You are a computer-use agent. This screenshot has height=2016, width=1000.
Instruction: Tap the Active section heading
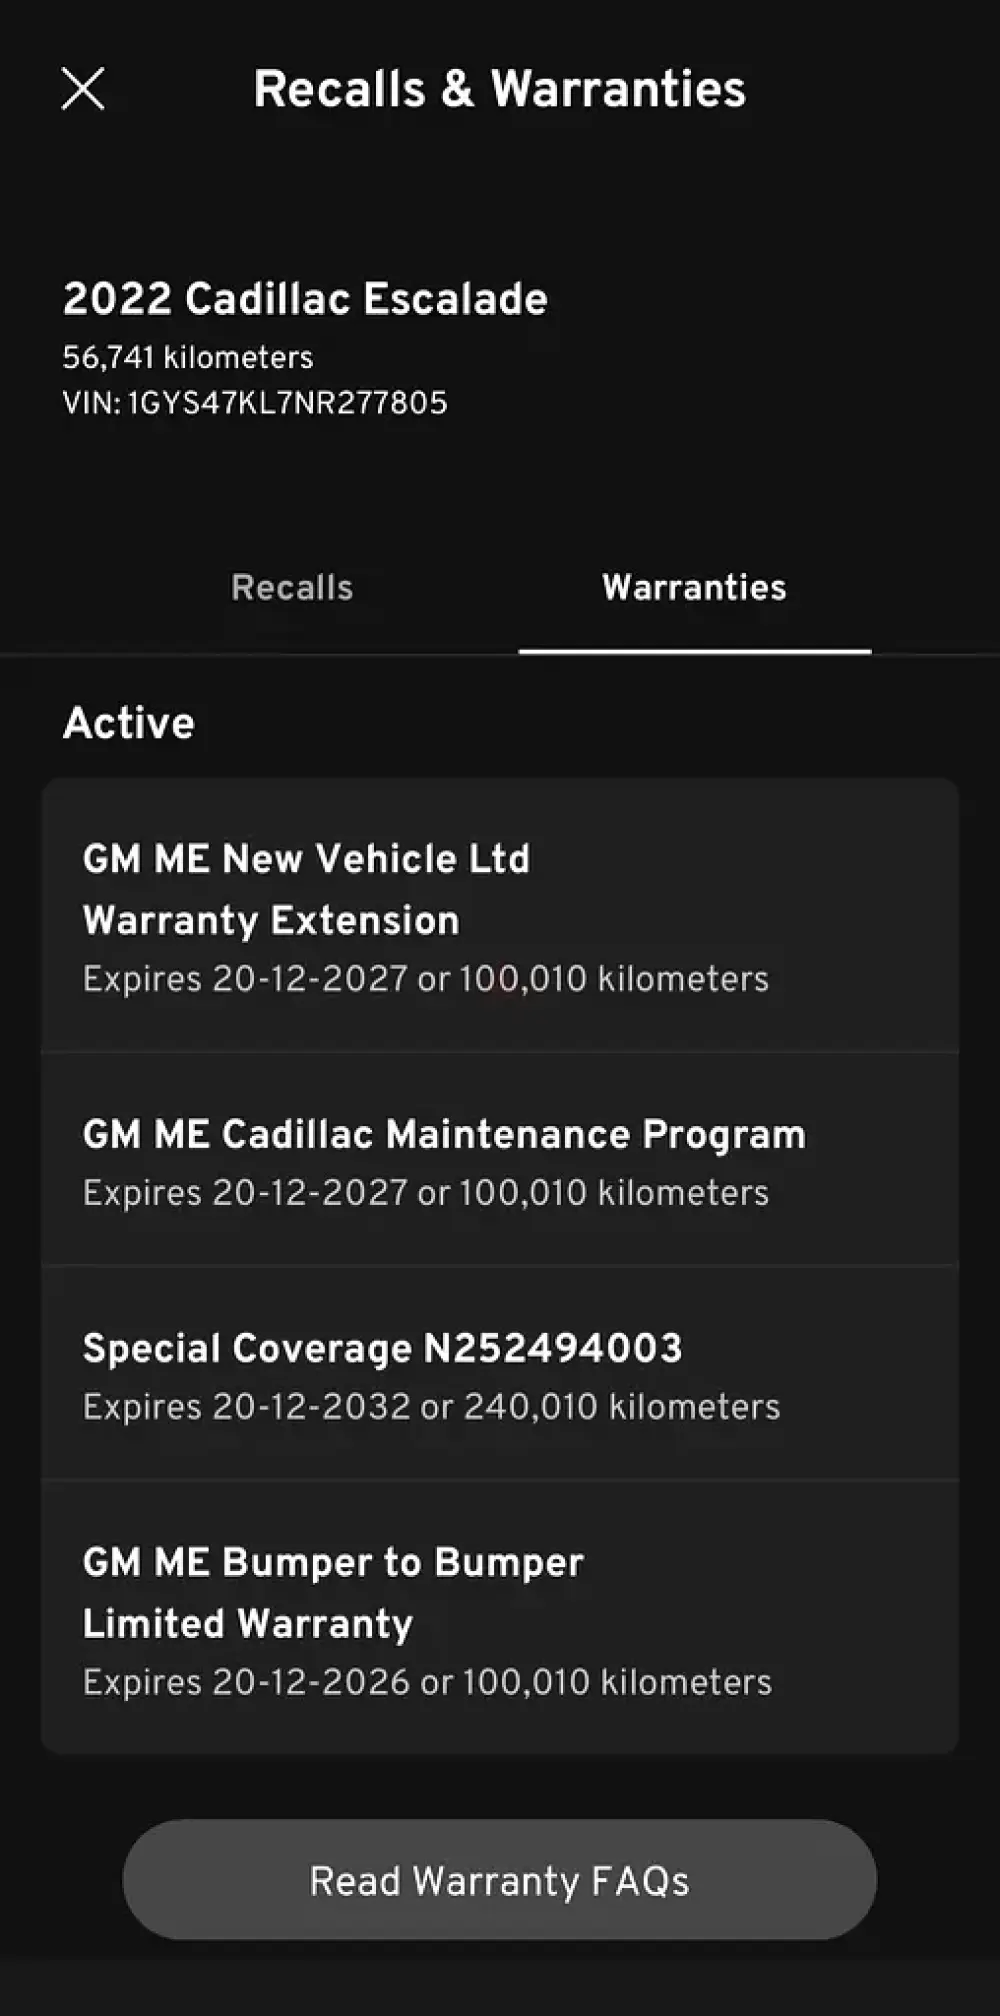click(x=129, y=723)
